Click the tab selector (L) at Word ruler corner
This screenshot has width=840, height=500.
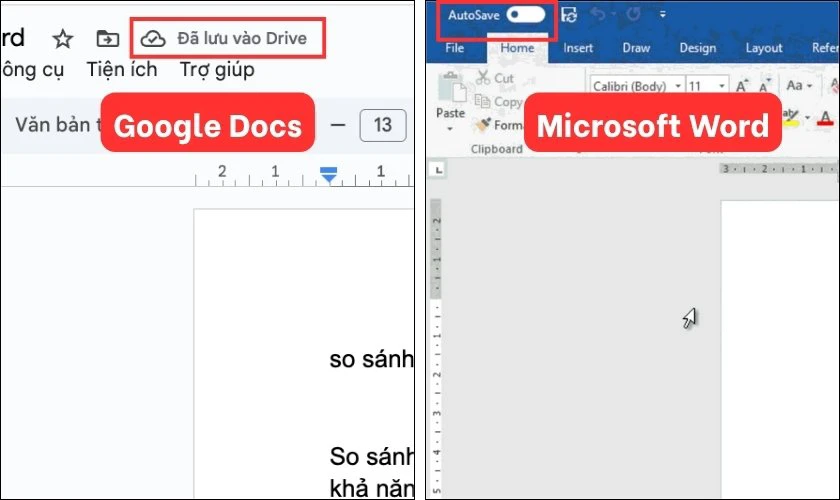point(439,170)
